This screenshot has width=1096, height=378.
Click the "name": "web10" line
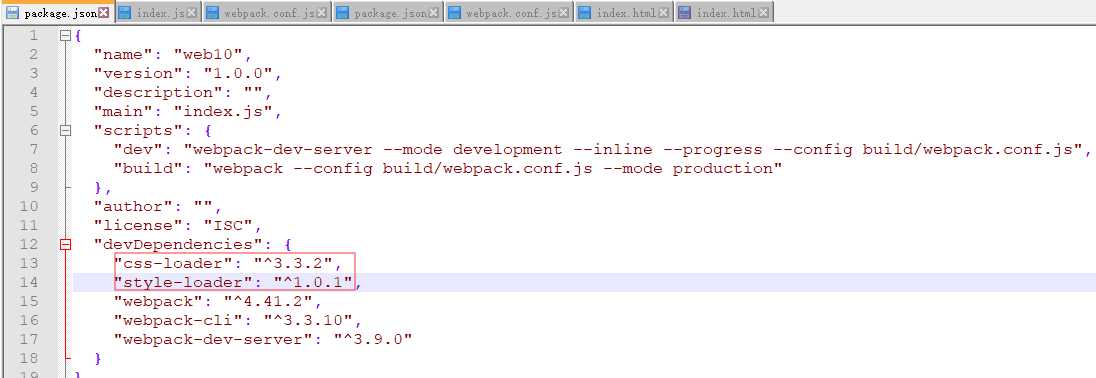tap(173, 54)
